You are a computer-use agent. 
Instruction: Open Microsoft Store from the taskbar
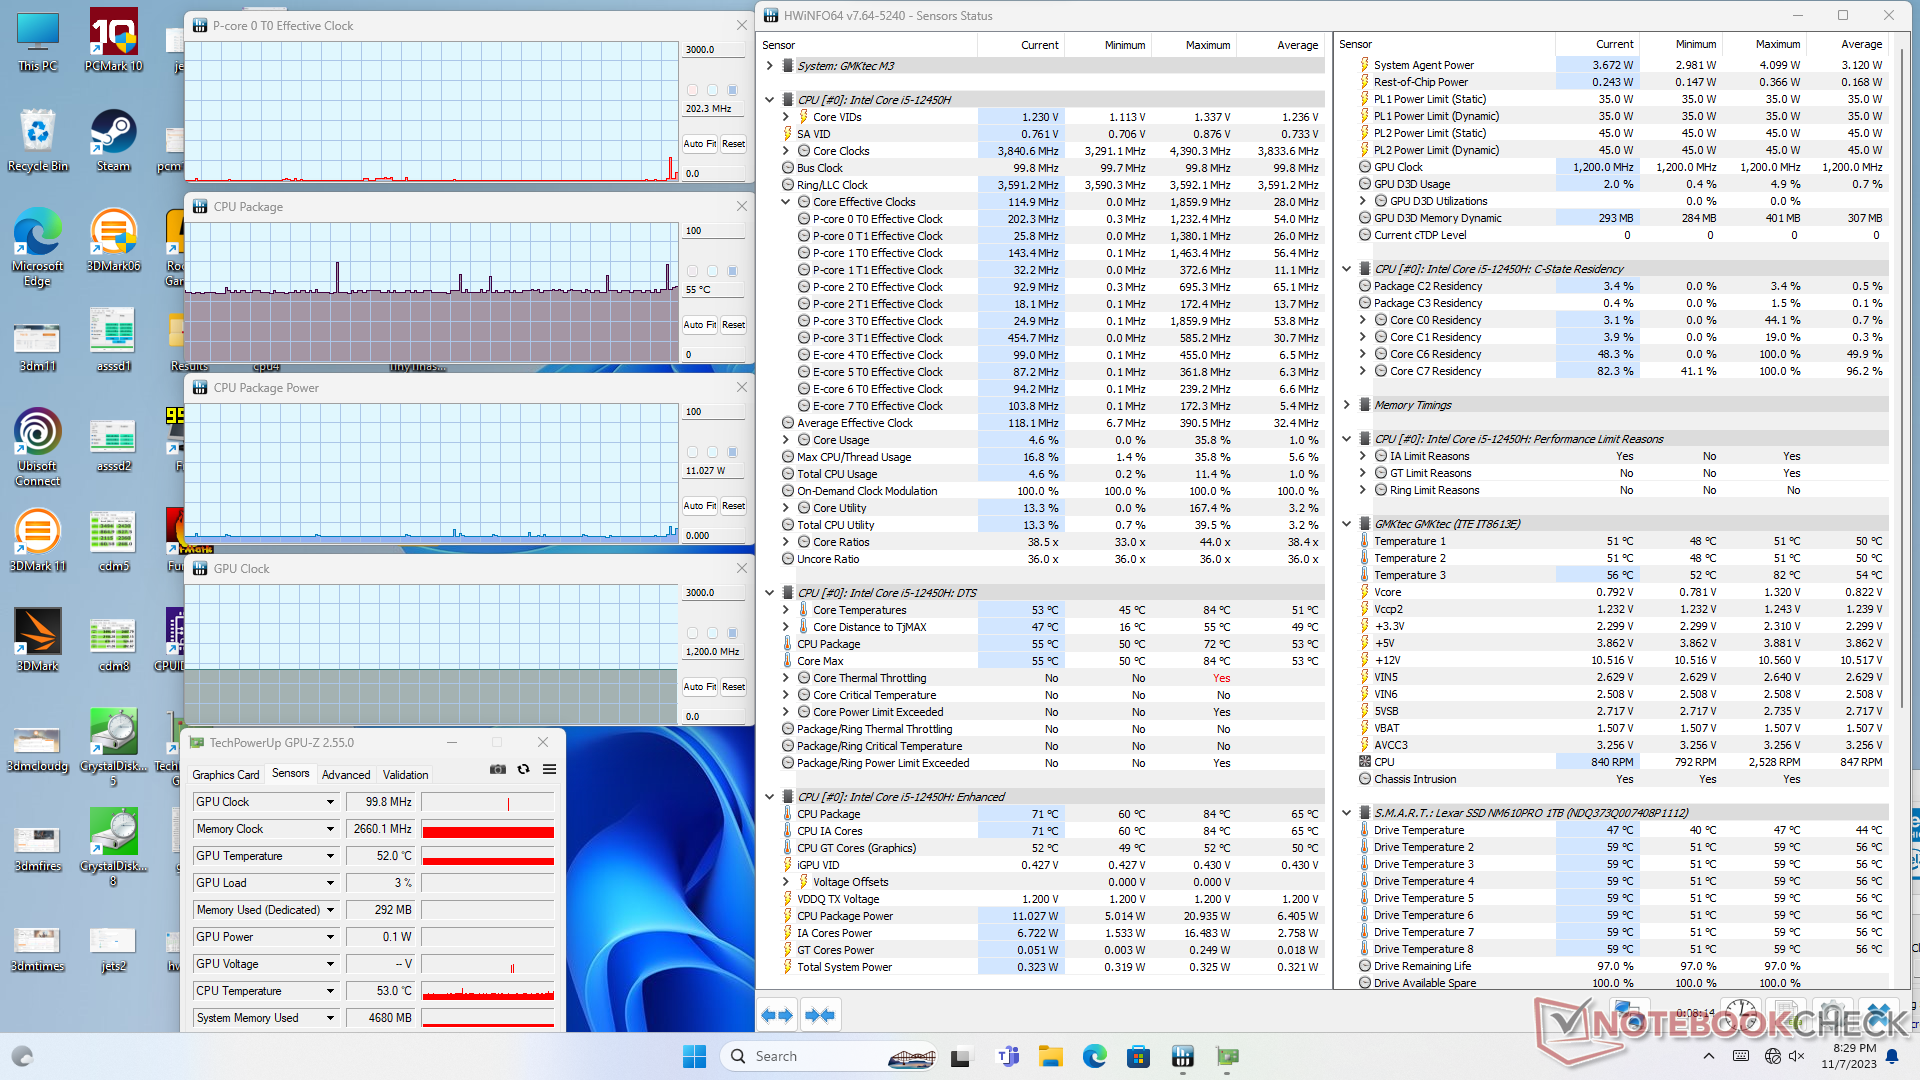pos(1138,1056)
